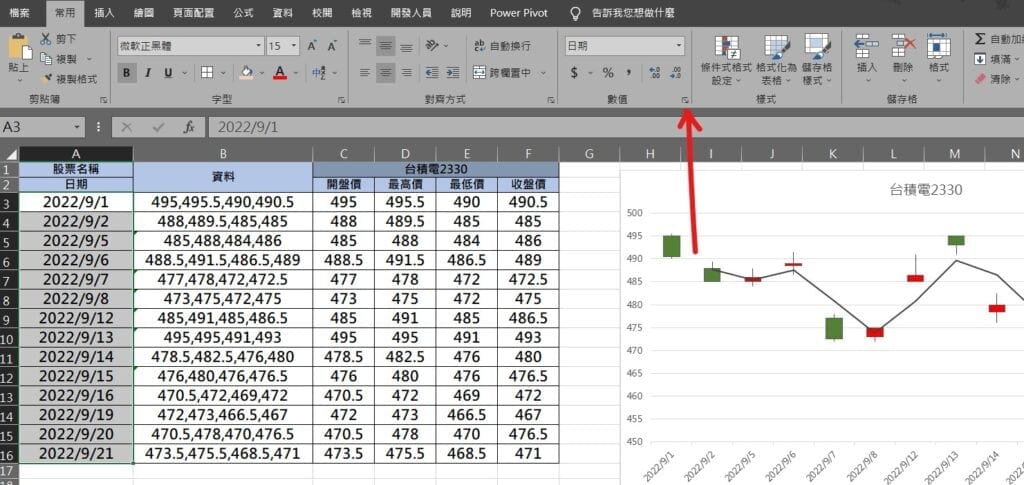Click the chart title 台積電2330
The width and height of the screenshot is (1024, 485).
pyautogui.click(x=926, y=190)
